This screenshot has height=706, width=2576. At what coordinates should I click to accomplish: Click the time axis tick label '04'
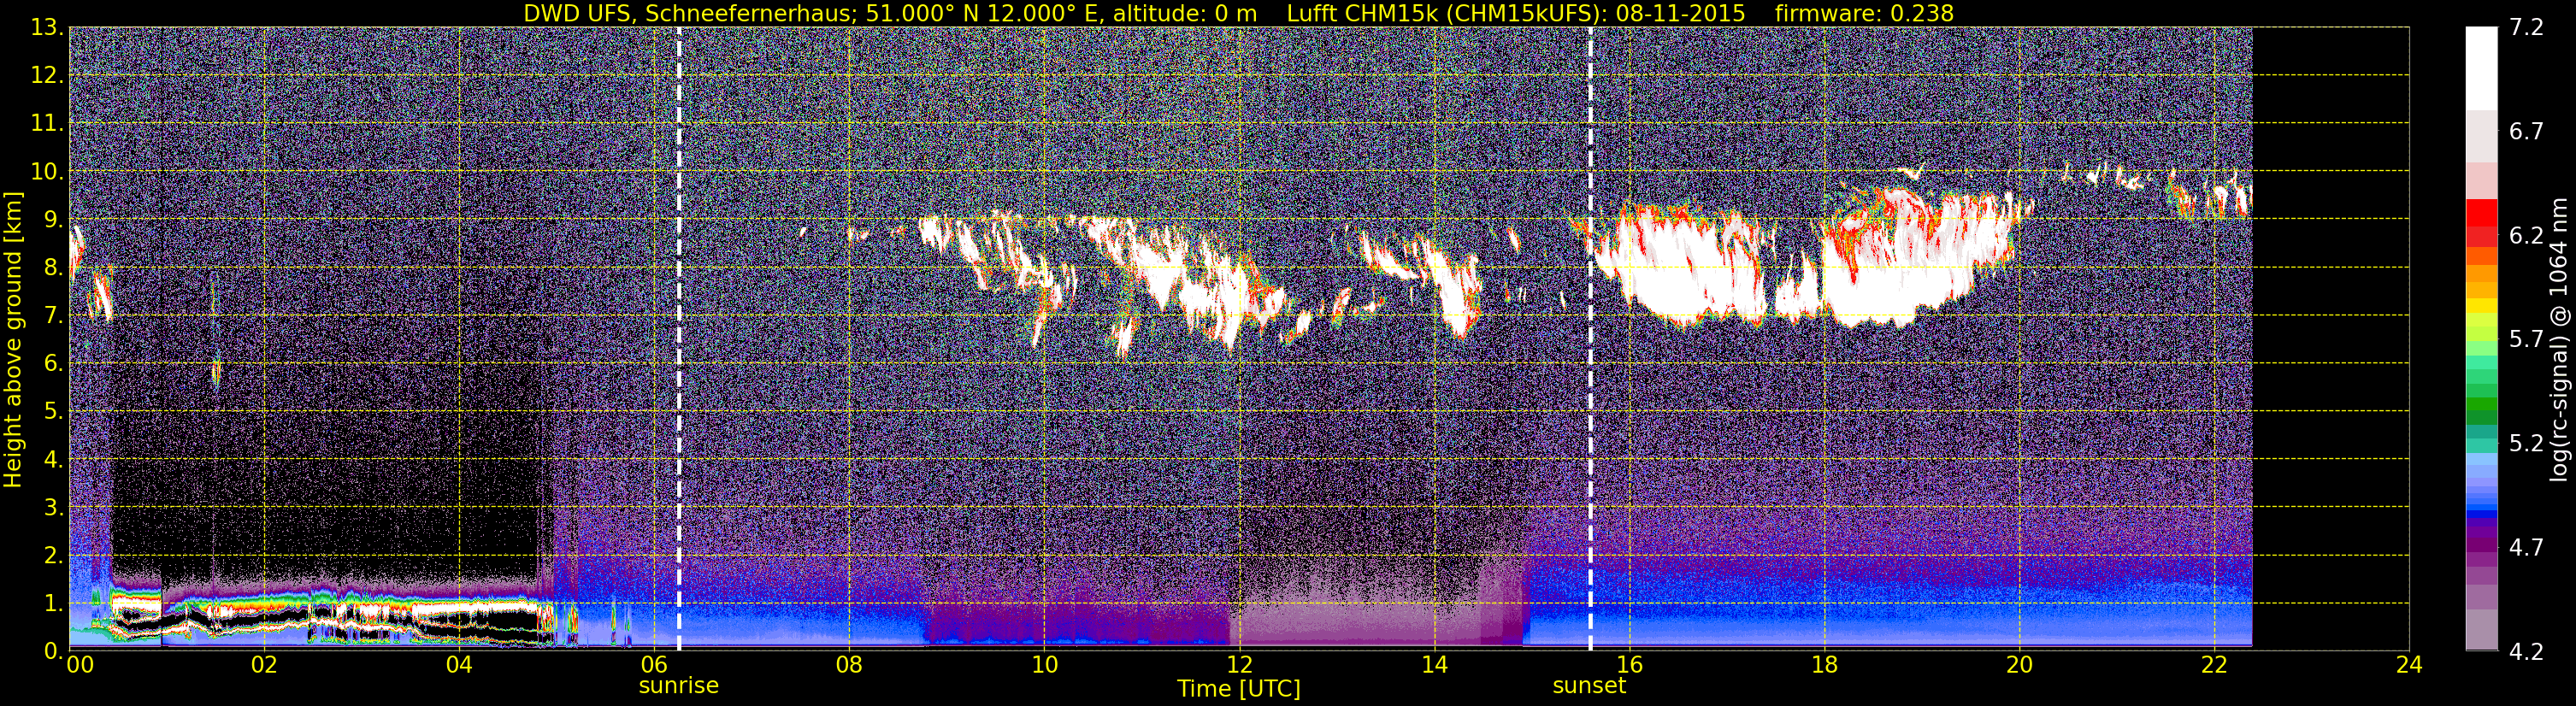[x=459, y=666]
